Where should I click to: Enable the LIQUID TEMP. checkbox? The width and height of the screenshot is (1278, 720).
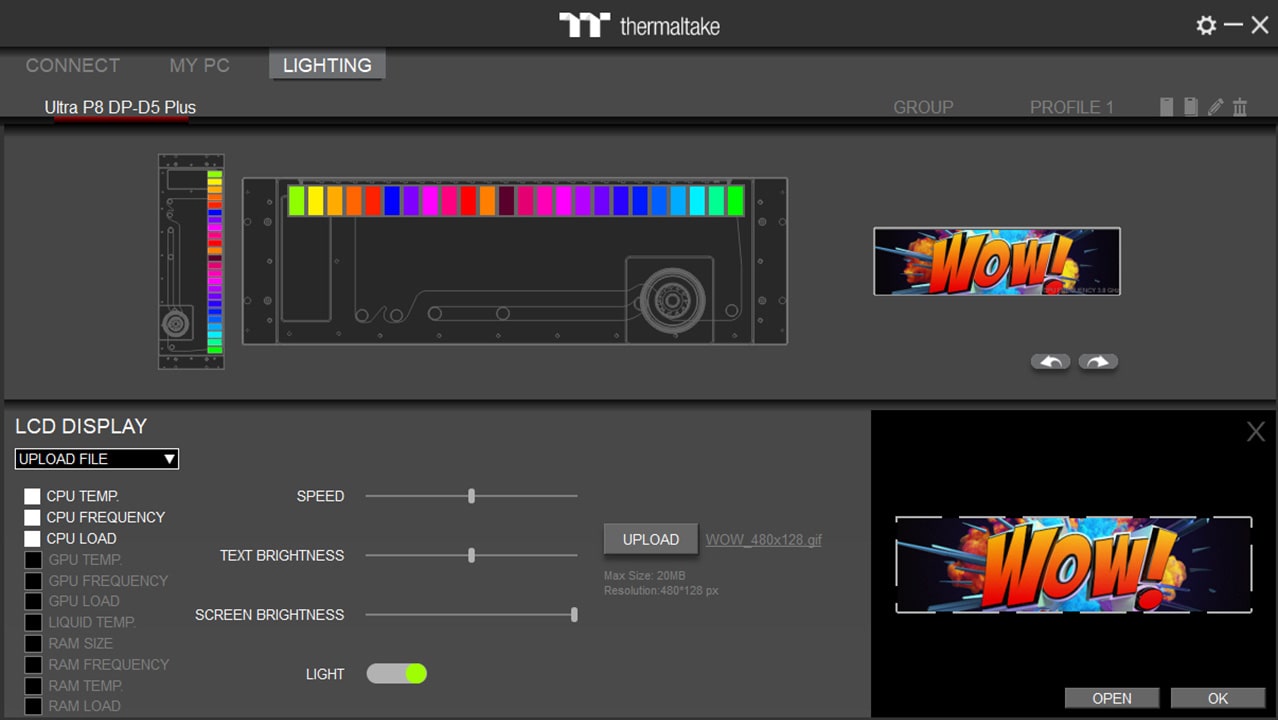[x=33, y=622]
